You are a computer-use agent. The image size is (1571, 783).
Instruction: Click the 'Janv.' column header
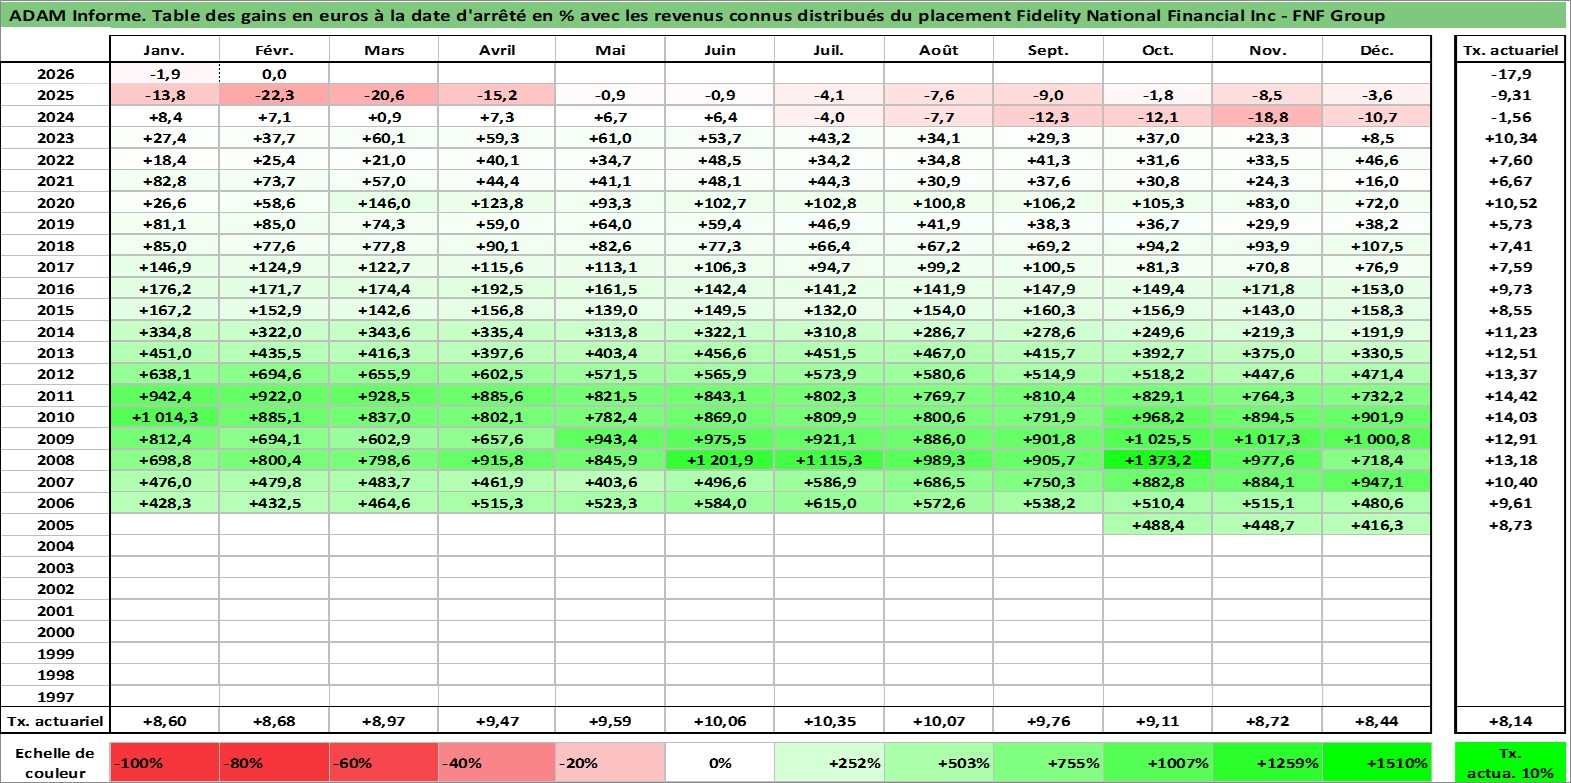(x=165, y=50)
